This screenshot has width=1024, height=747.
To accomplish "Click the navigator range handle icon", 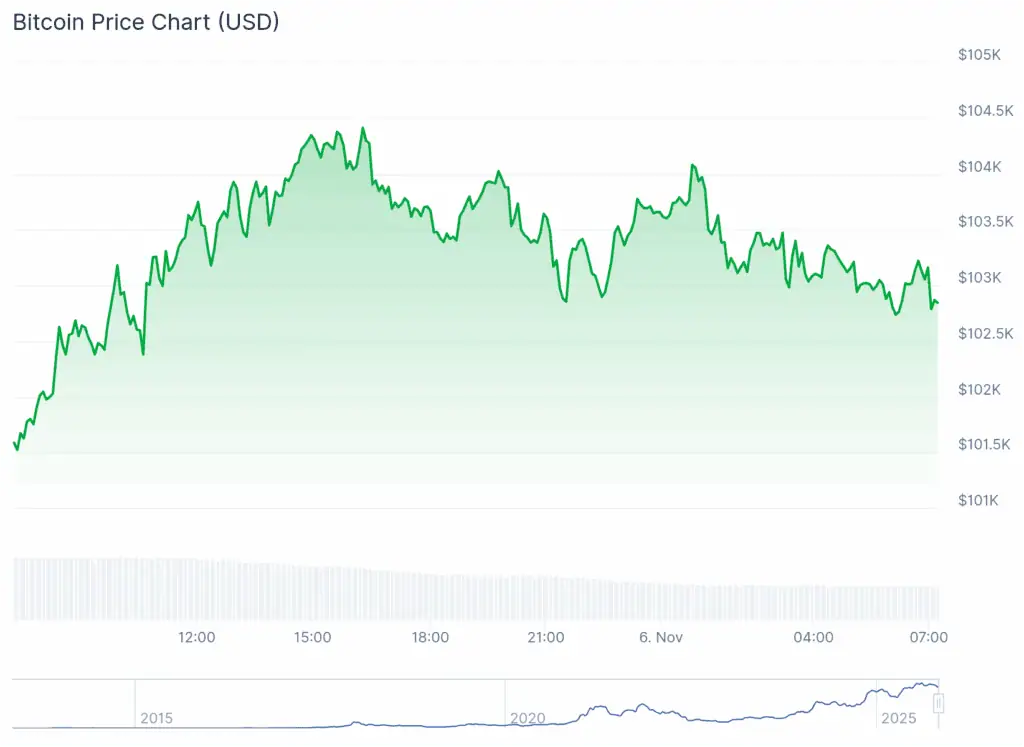I will 938,703.
